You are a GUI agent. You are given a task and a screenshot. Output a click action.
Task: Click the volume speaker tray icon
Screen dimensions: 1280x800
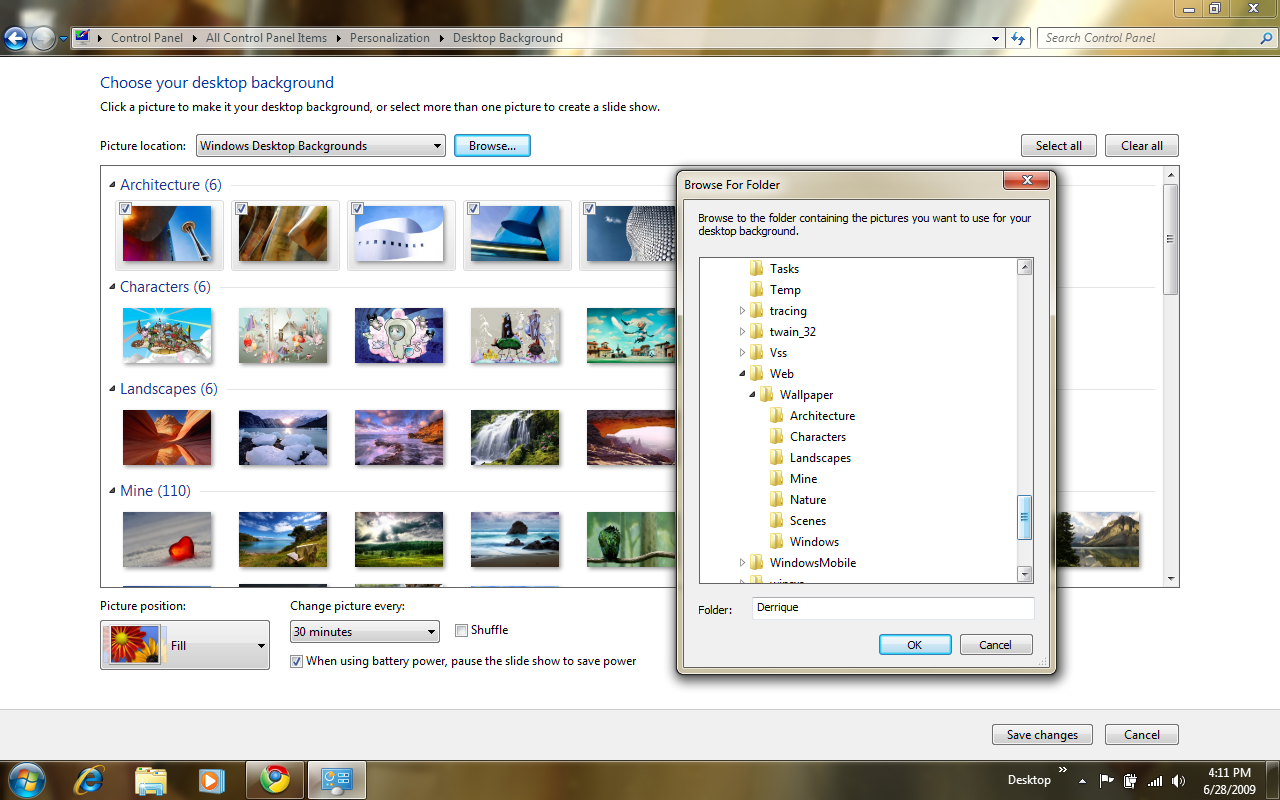click(1179, 780)
